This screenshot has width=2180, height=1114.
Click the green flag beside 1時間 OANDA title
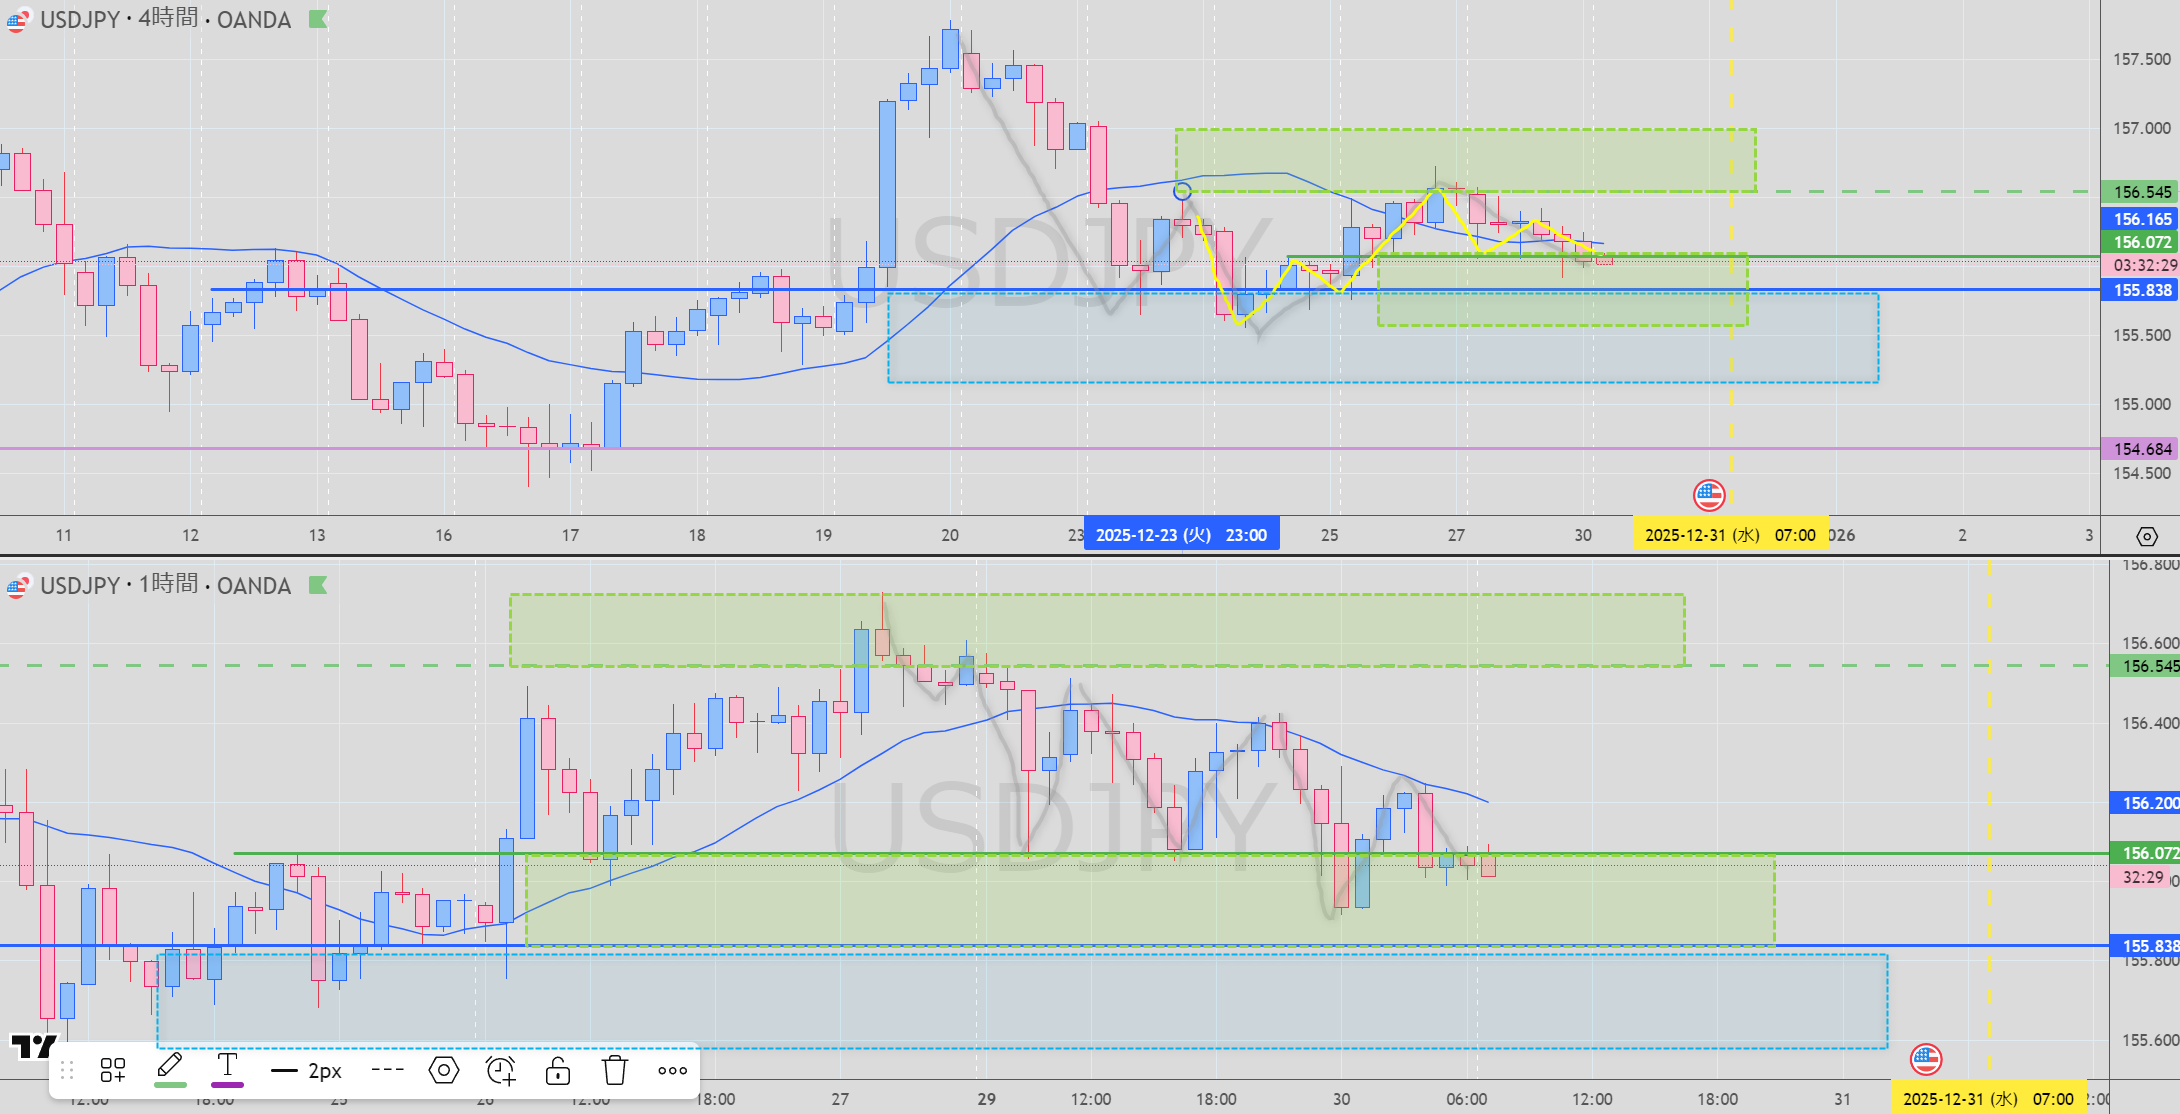318,585
